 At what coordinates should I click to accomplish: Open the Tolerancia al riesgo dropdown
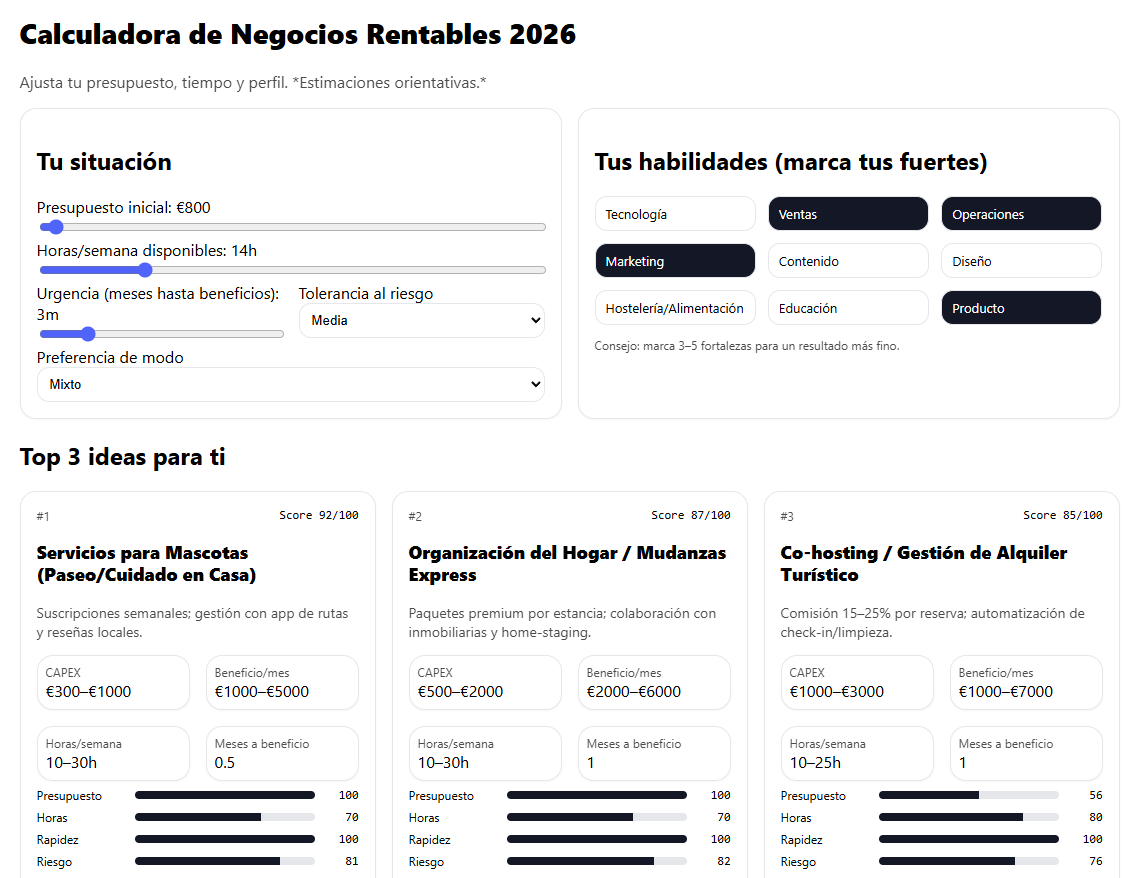422,320
